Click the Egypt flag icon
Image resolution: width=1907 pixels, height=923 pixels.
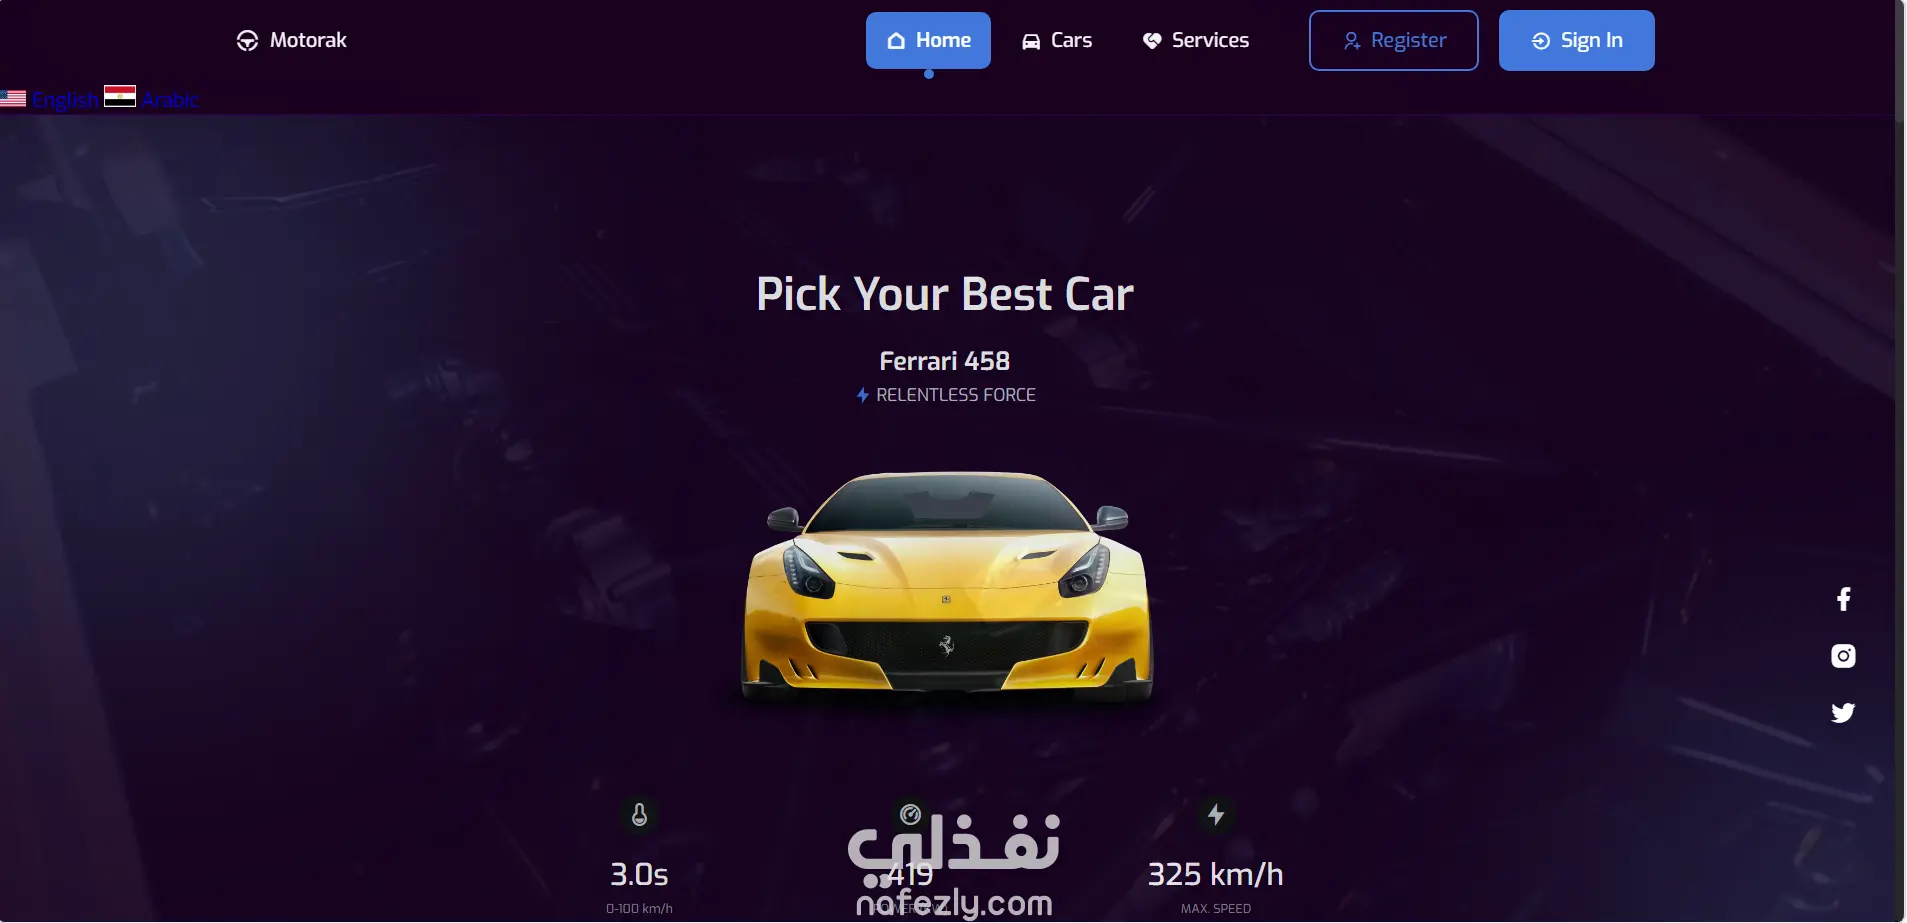[120, 96]
